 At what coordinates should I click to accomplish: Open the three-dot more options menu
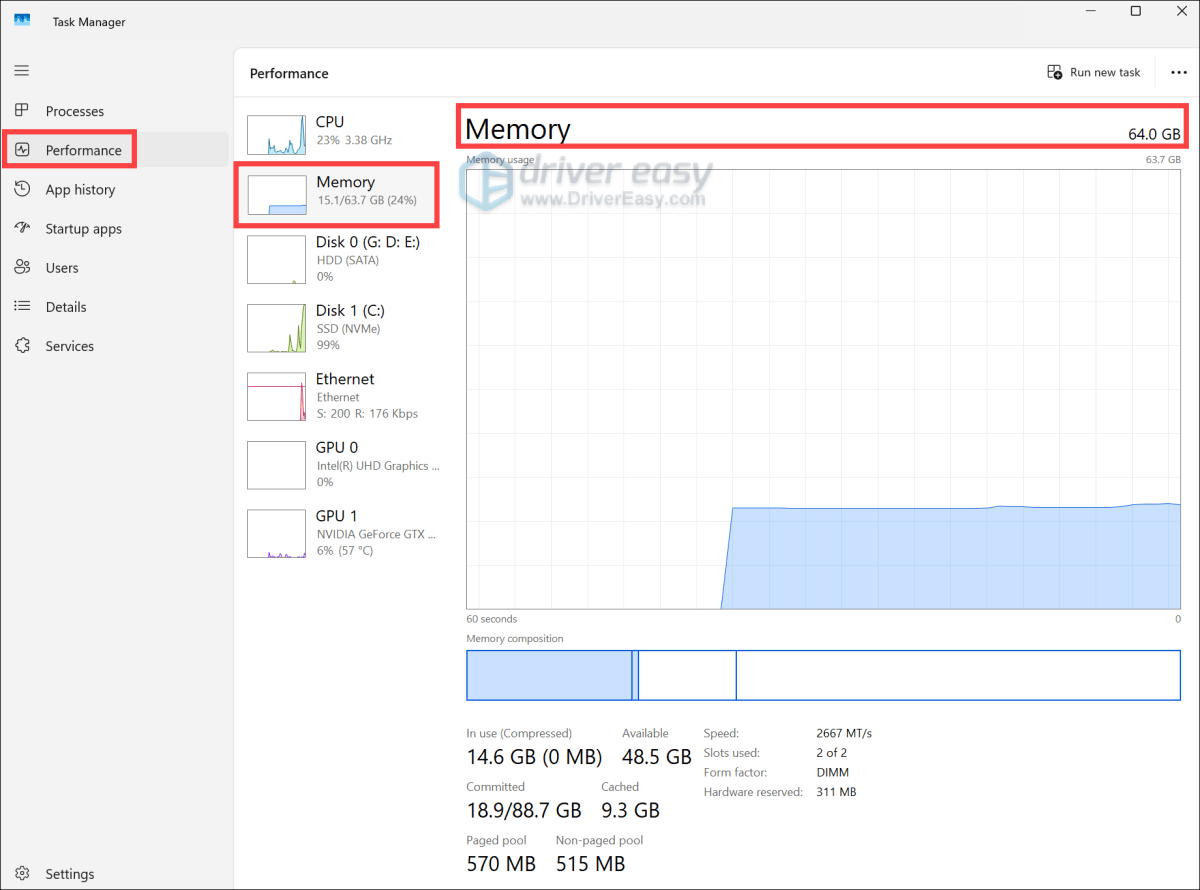click(1178, 72)
